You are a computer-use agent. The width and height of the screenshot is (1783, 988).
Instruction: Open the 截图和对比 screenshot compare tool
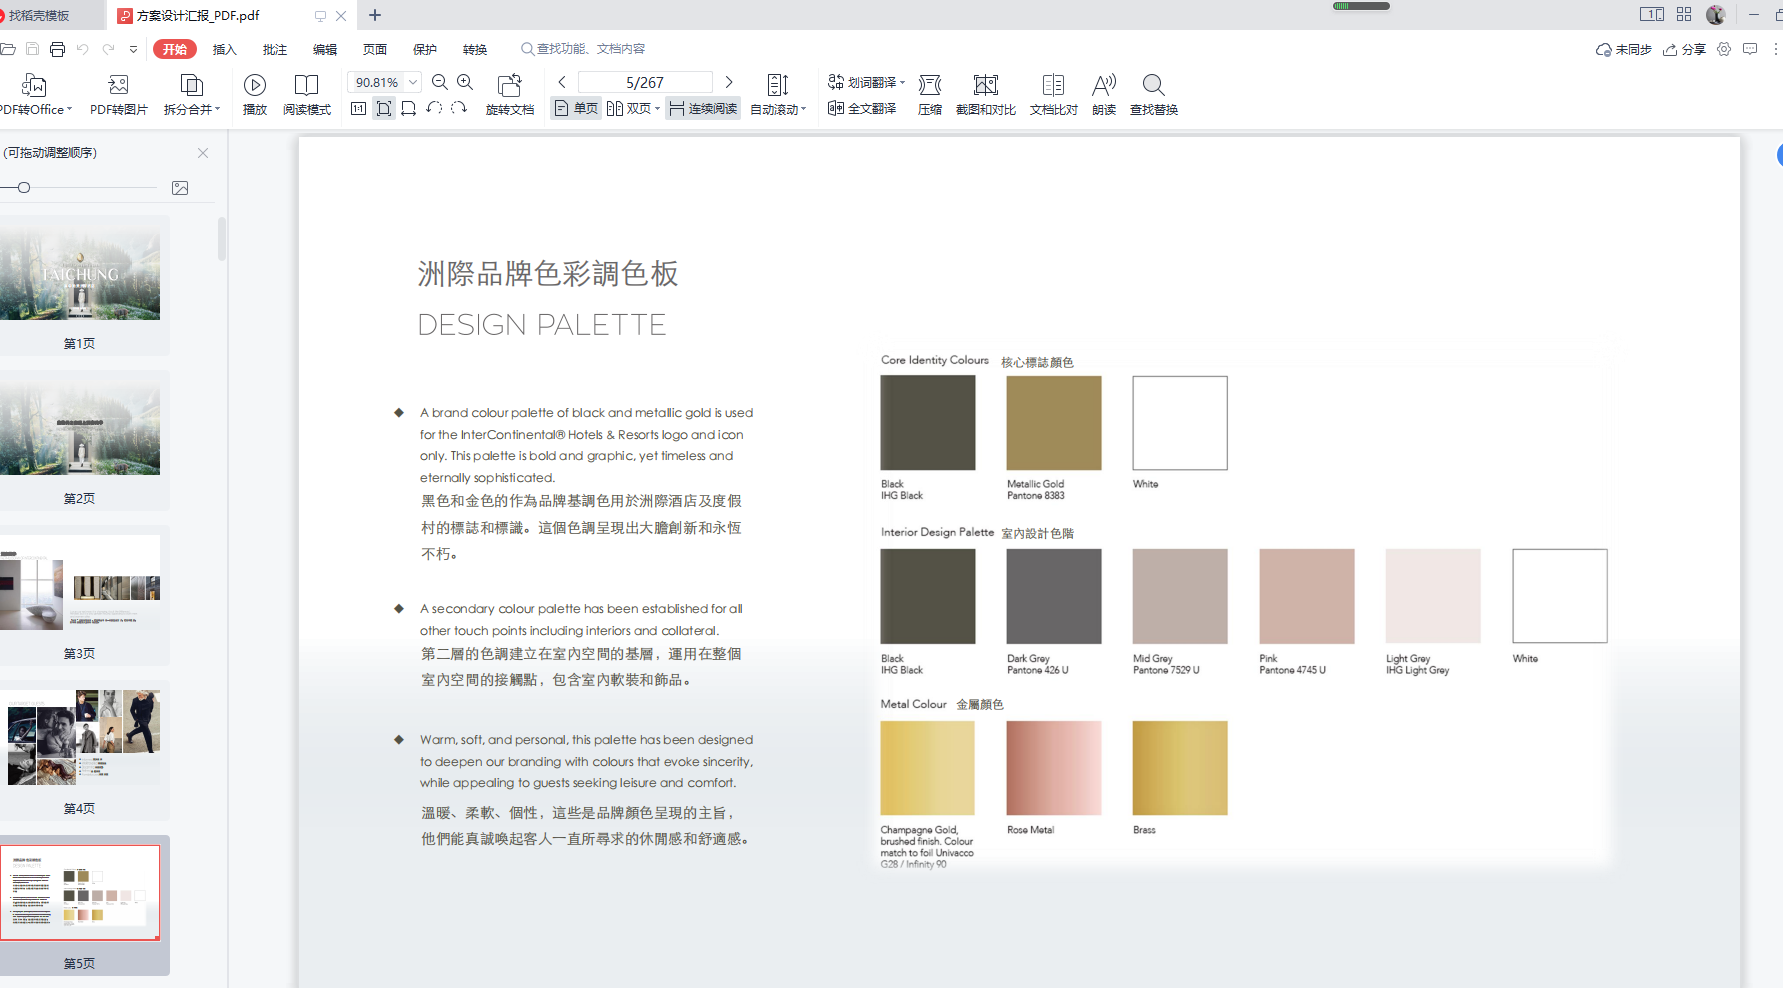click(x=985, y=95)
